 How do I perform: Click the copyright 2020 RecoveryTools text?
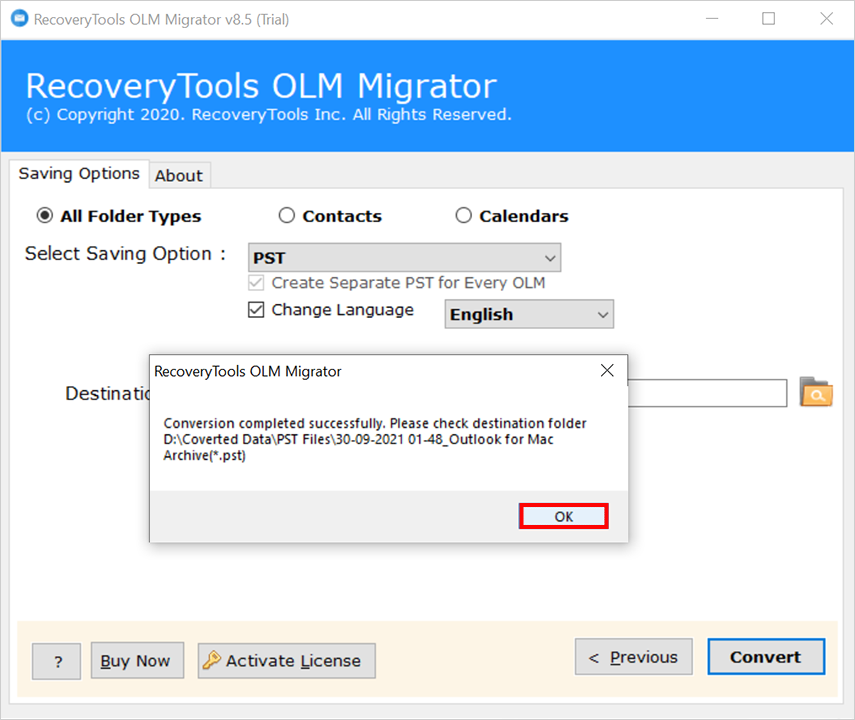coord(269,115)
